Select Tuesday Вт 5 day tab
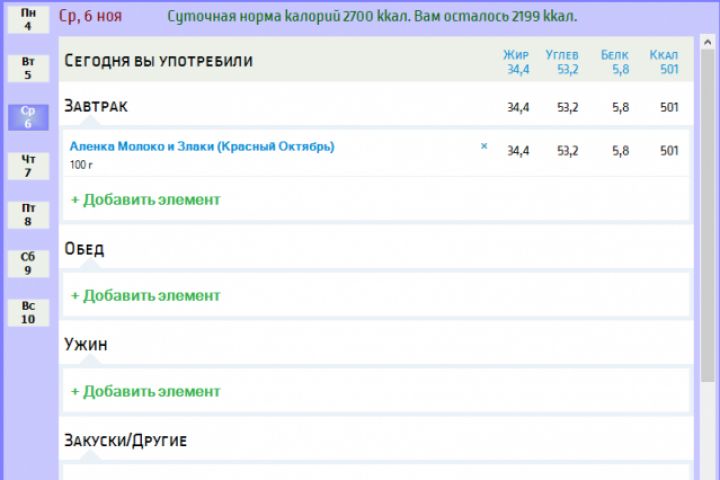Image resolution: width=720 pixels, height=480 pixels. coord(28,68)
